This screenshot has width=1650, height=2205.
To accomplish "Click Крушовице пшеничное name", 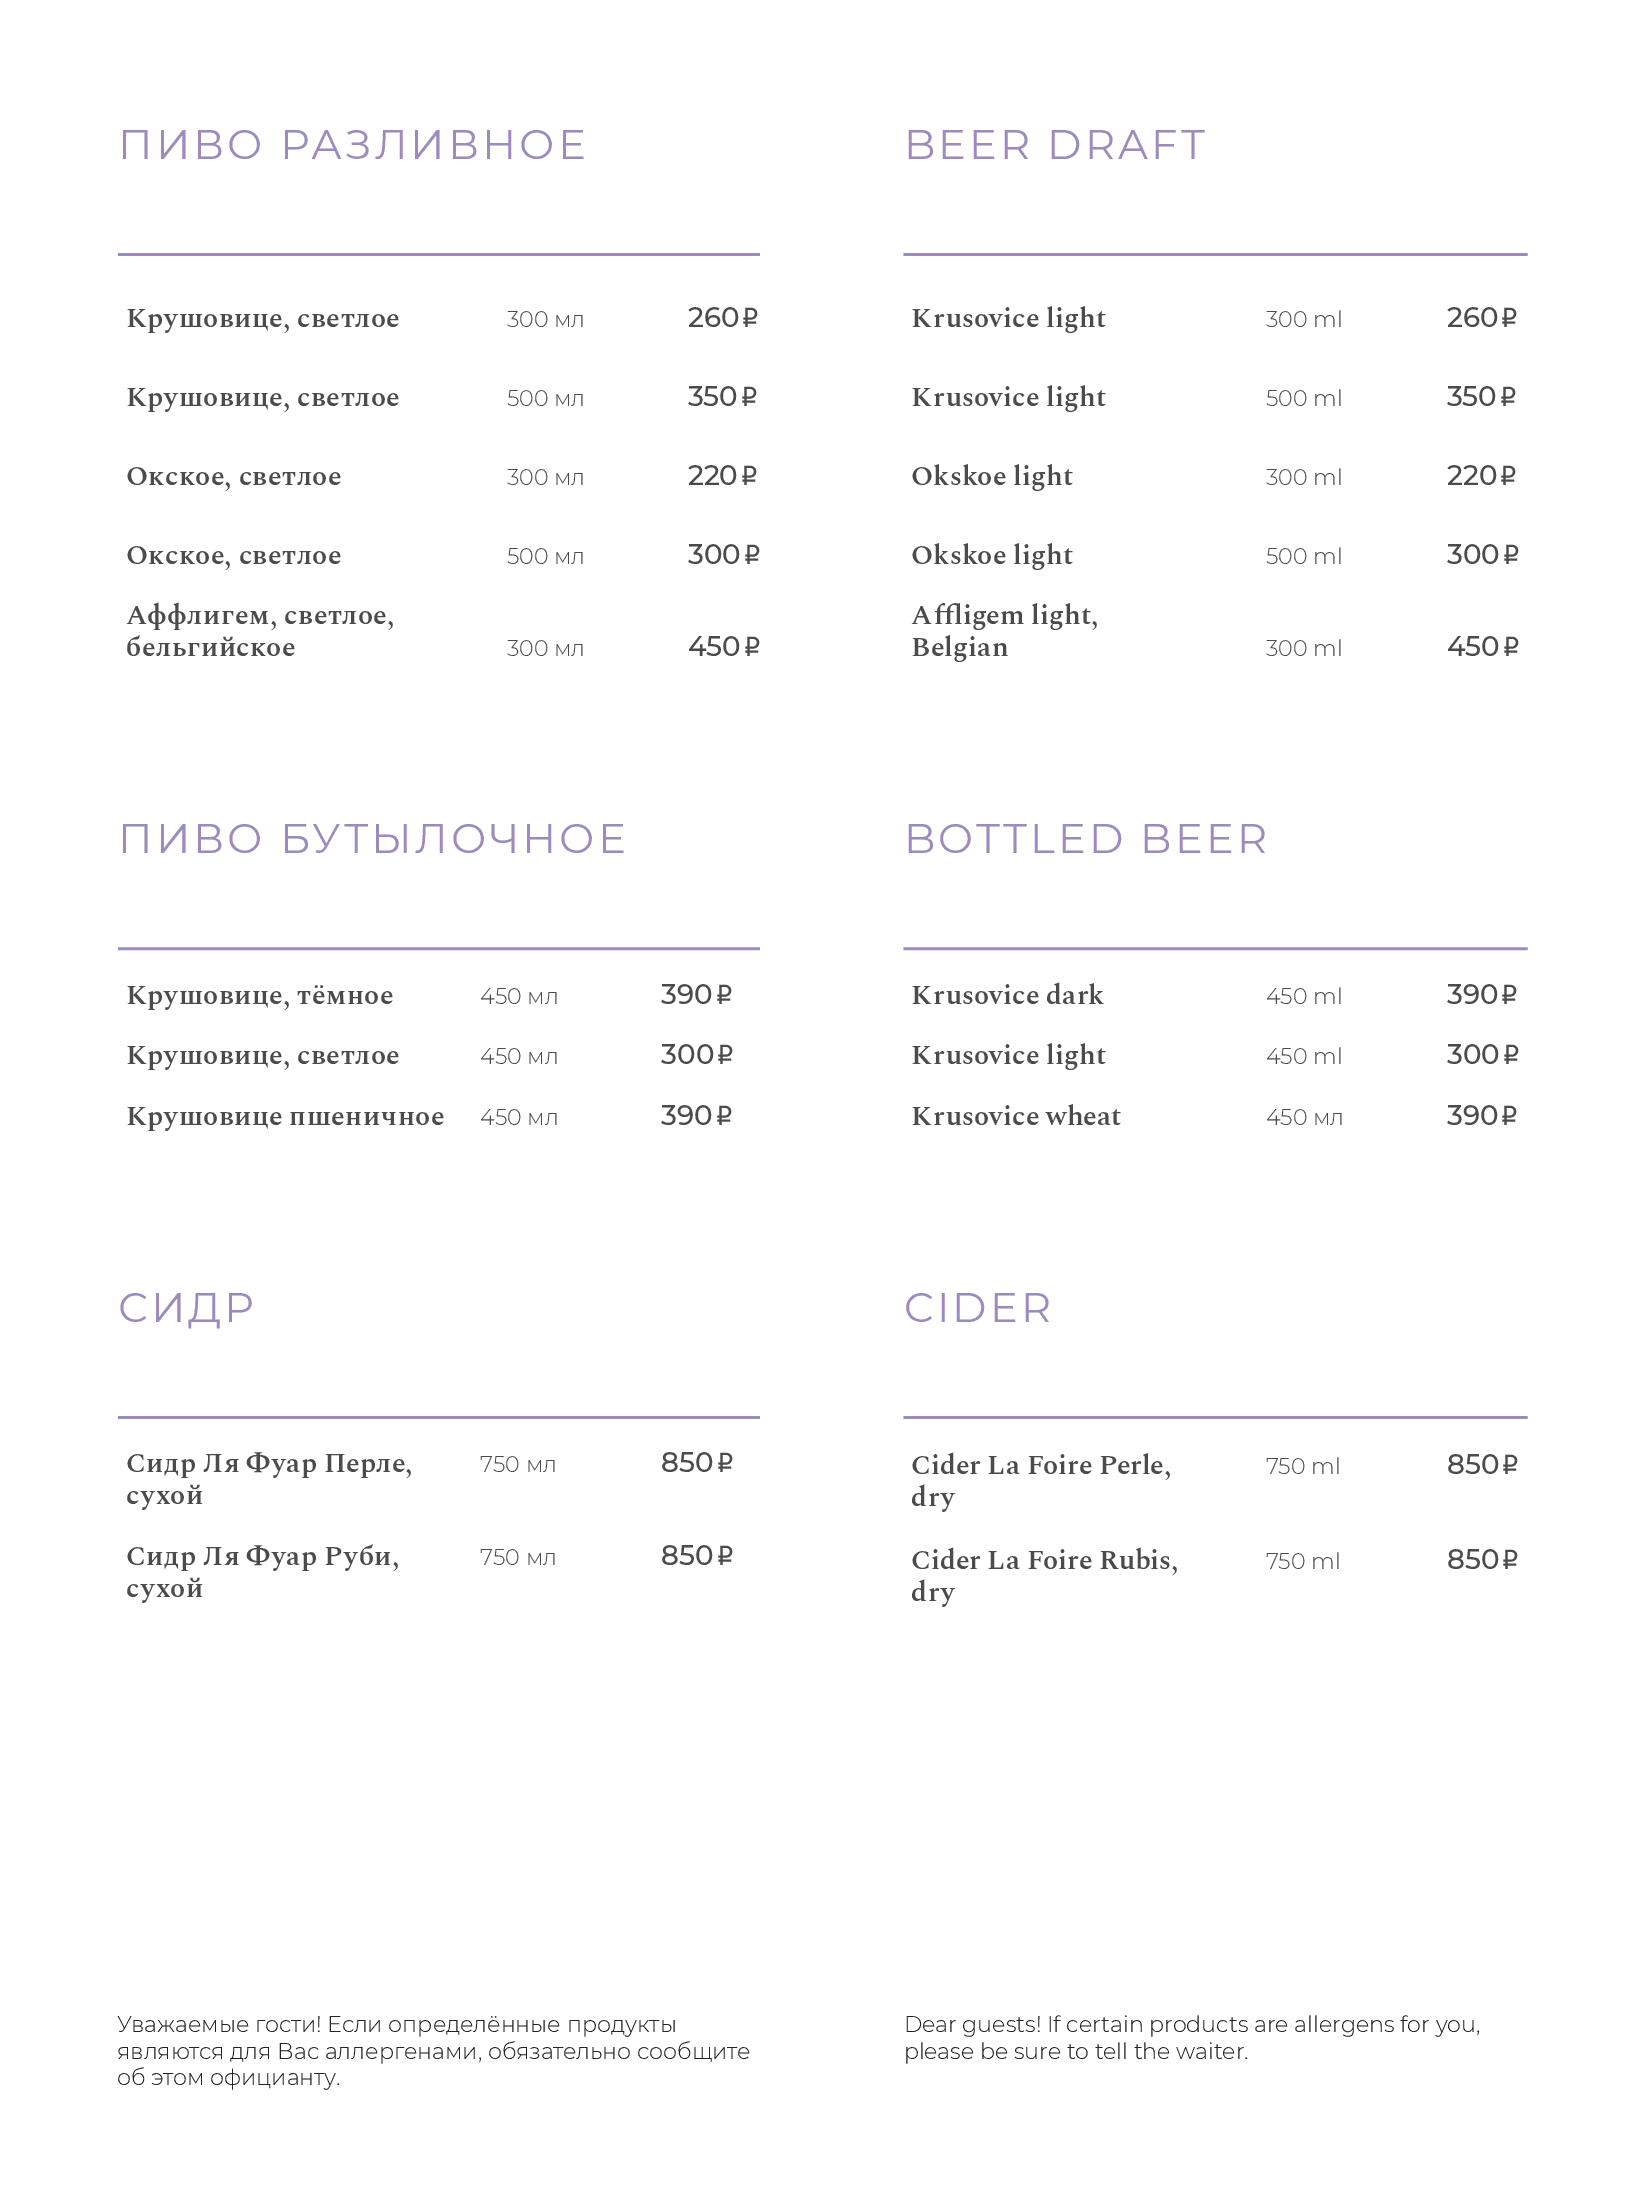I will [x=285, y=1116].
